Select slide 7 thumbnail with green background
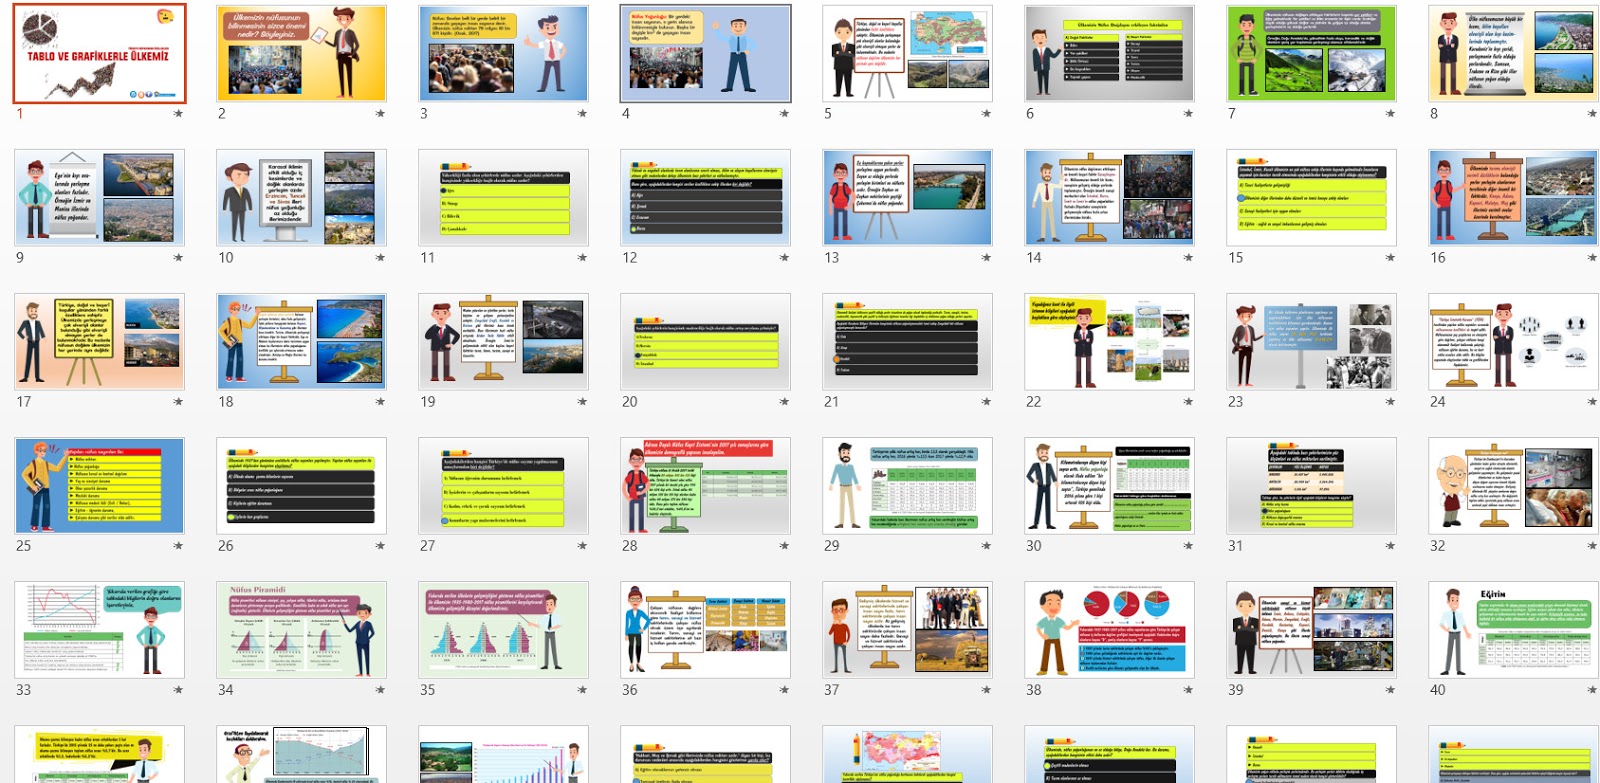This screenshot has width=1600, height=783. point(1312,54)
